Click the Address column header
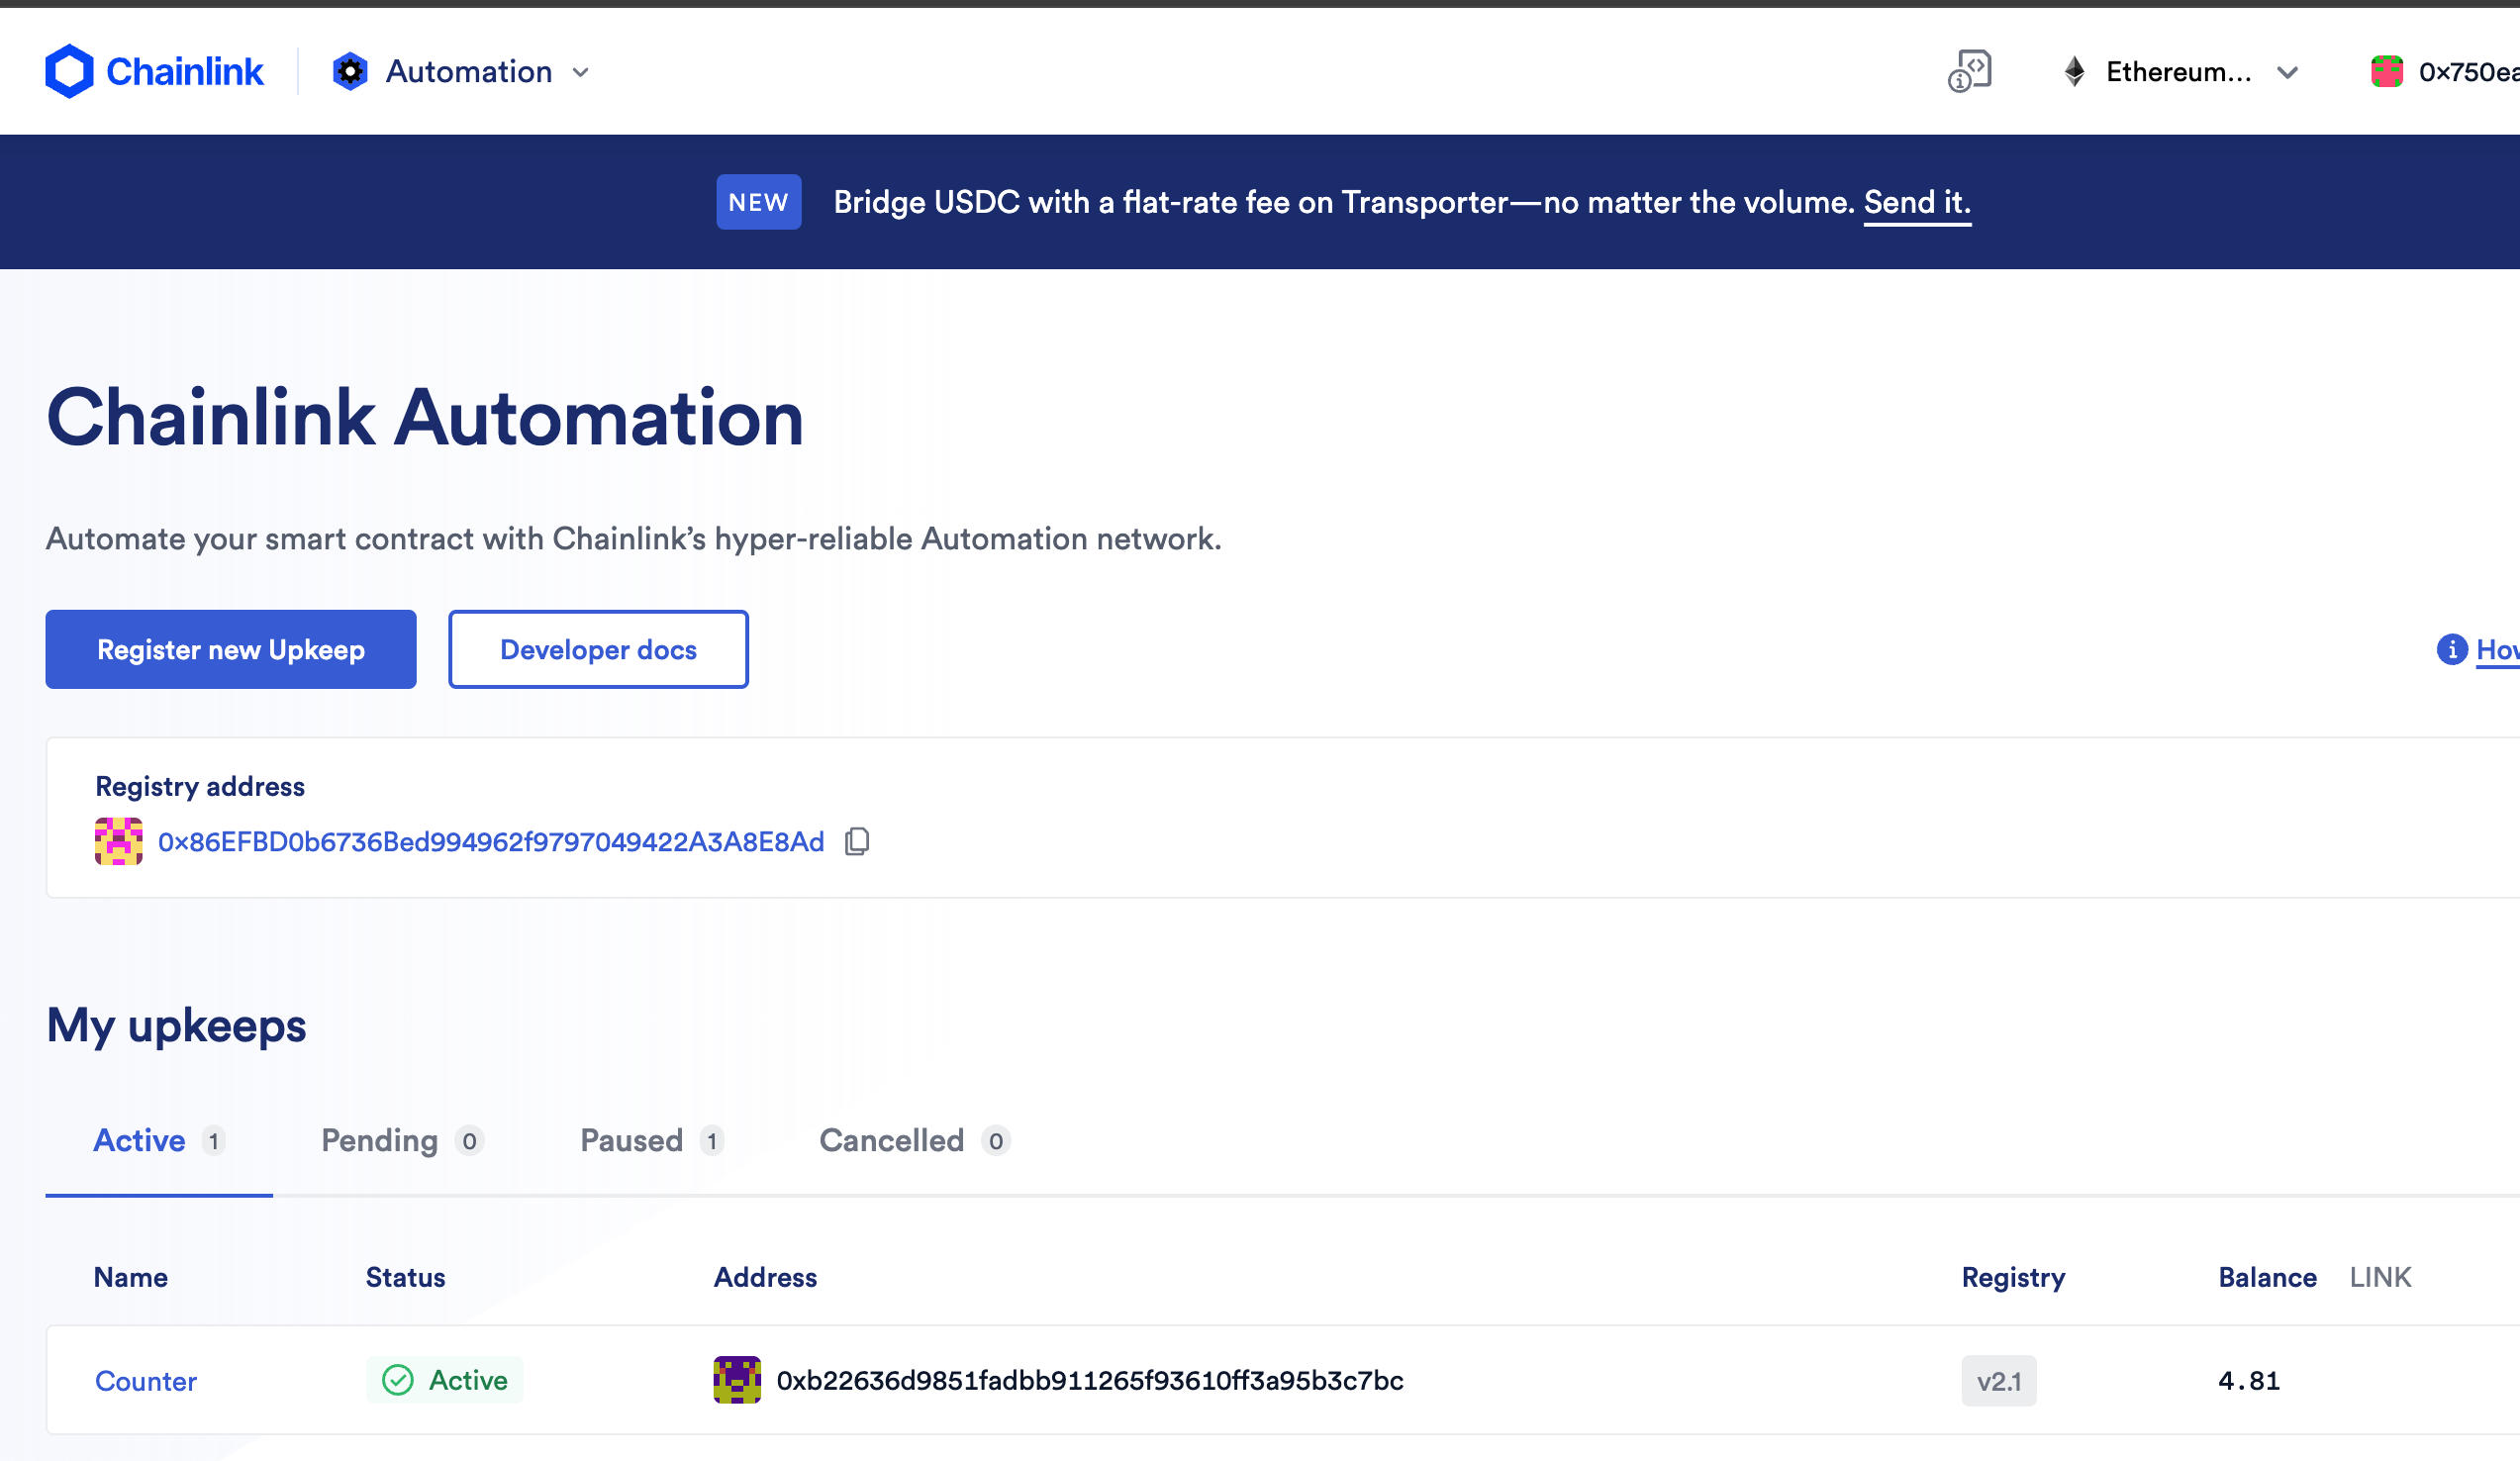2520x1461 pixels. [765, 1277]
